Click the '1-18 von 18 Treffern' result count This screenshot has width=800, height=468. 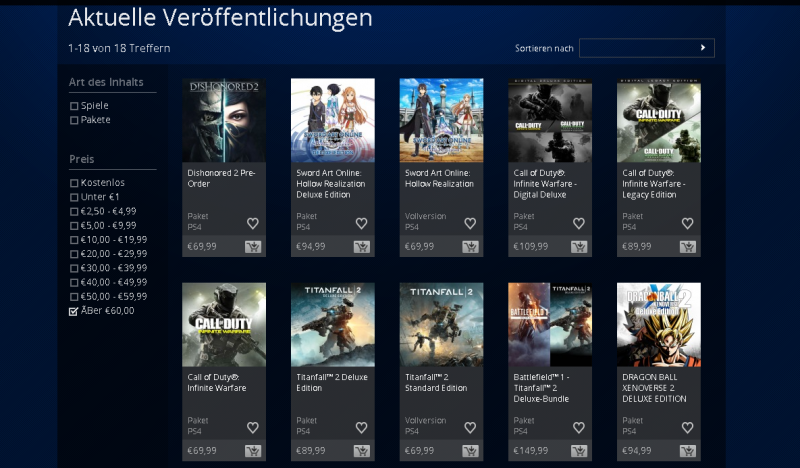119,48
